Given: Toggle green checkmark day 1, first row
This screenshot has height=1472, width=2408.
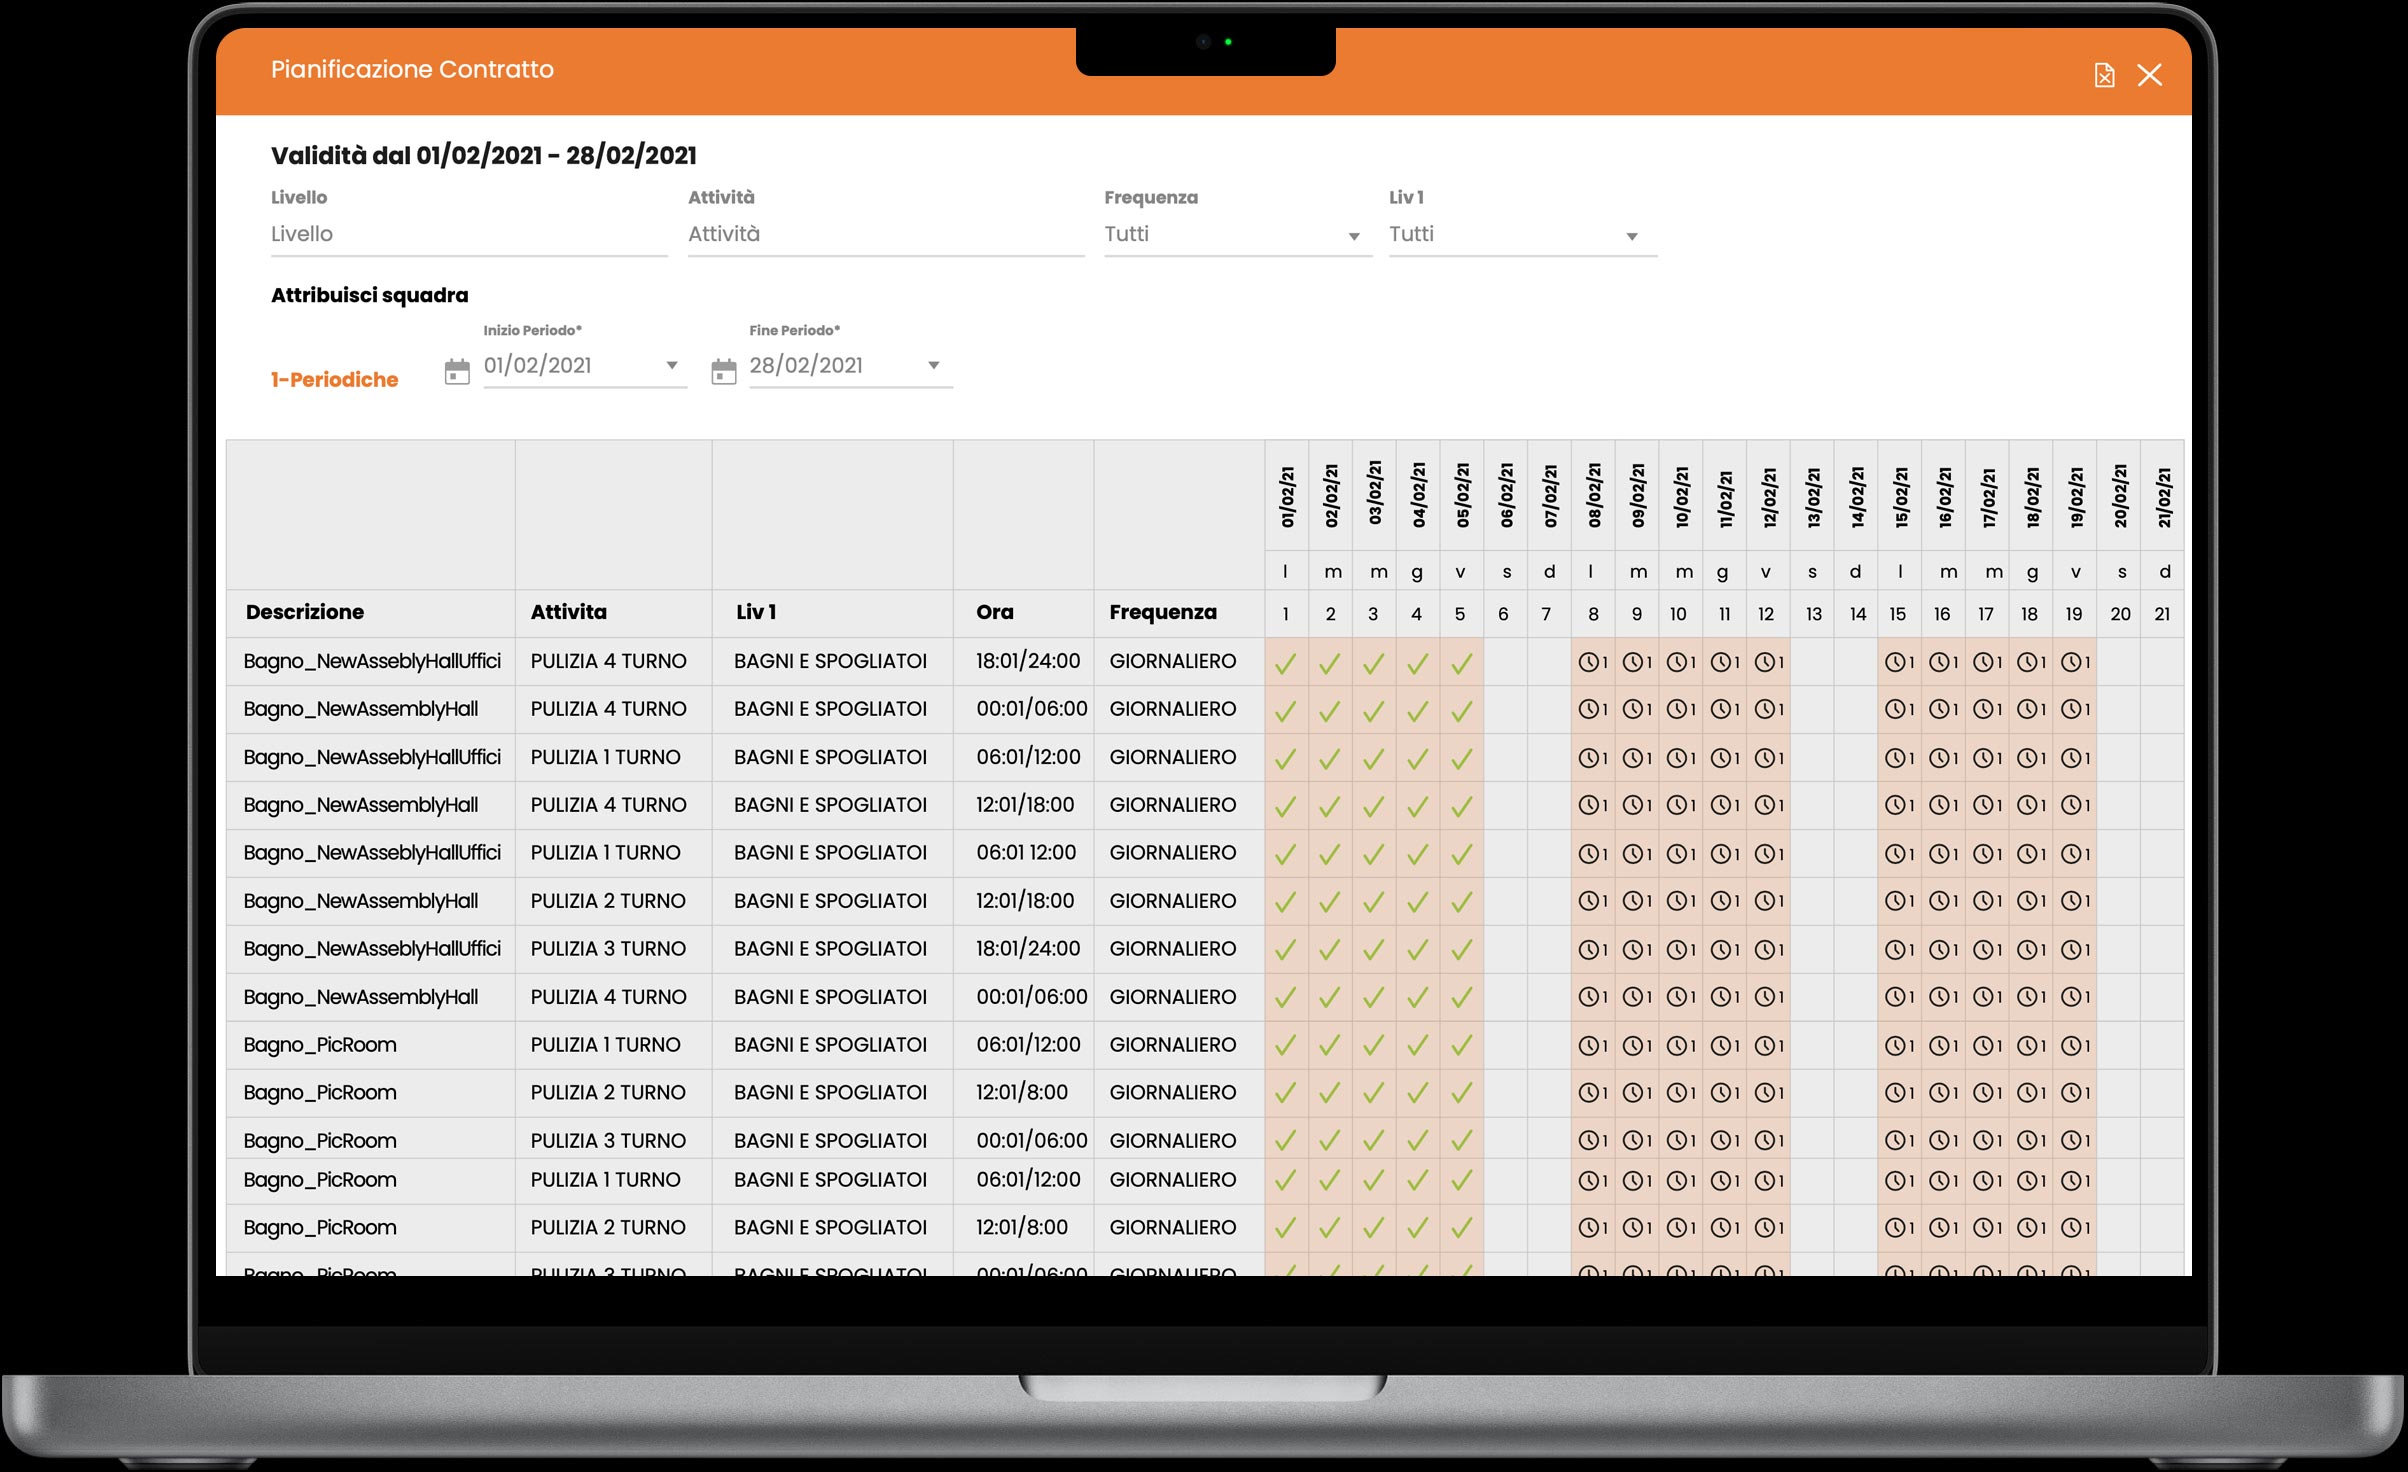Looking at the screenshot, I should tap(1286, 663).
